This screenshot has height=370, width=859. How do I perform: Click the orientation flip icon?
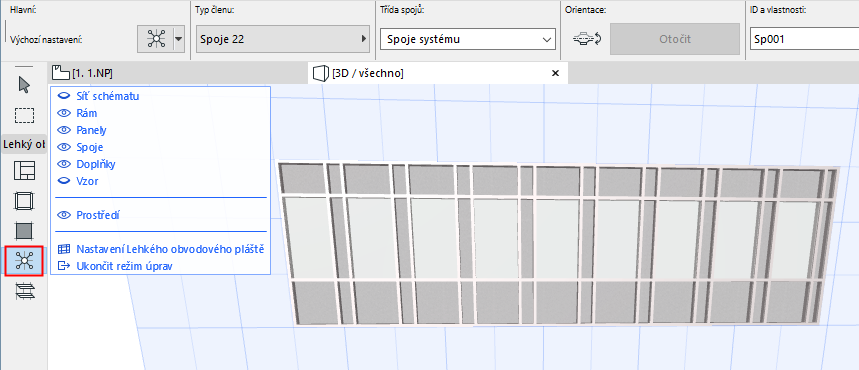pos(587,39)
